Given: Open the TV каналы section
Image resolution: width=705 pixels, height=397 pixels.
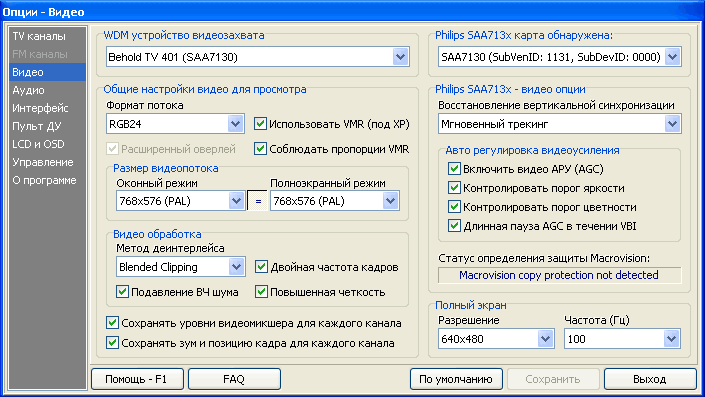Looking at the screenshot, I should point(47,36).
